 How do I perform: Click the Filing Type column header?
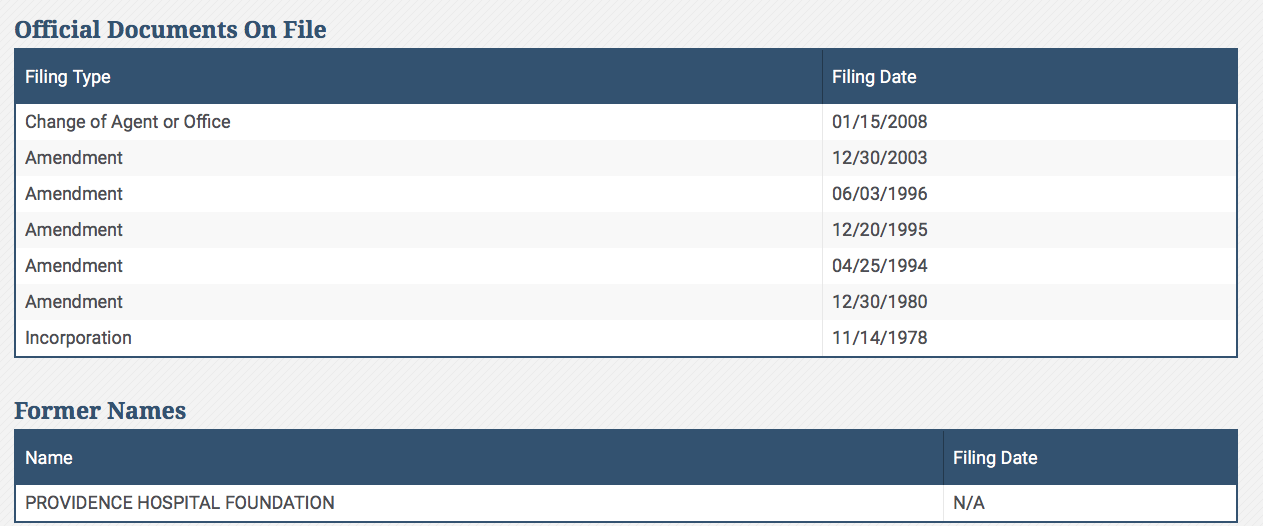click(68, 77)
